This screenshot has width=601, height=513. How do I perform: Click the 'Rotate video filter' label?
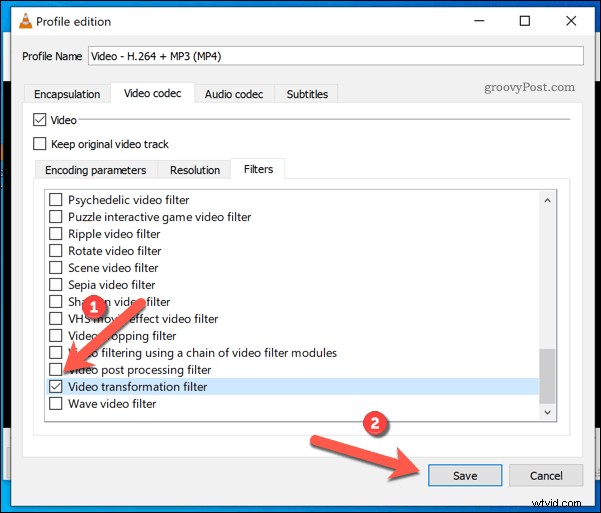pyautogui.click(x=115, y=250)
